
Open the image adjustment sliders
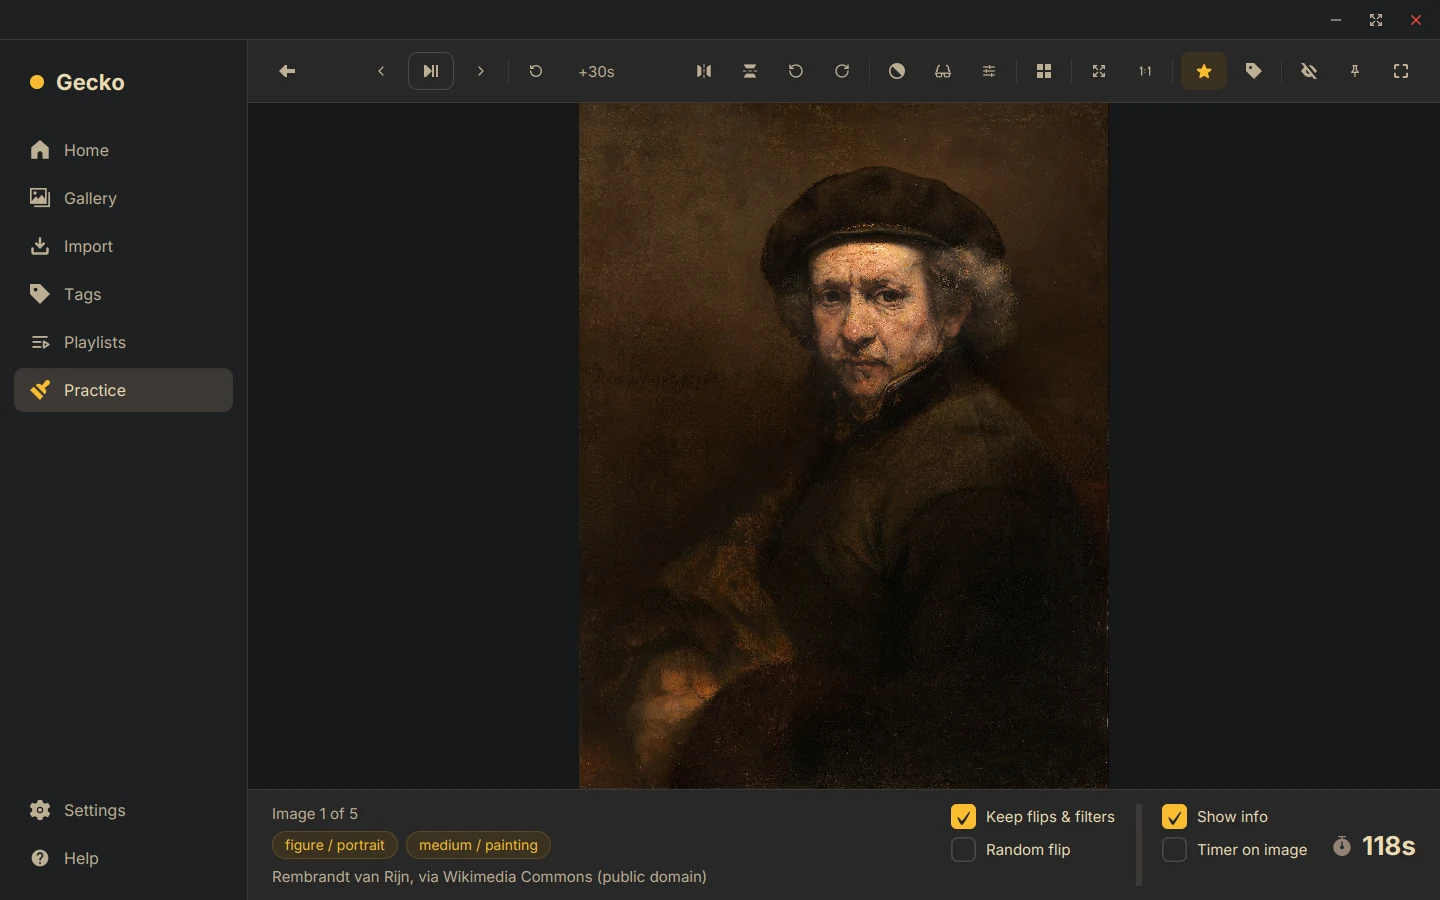tap(989, 71)
